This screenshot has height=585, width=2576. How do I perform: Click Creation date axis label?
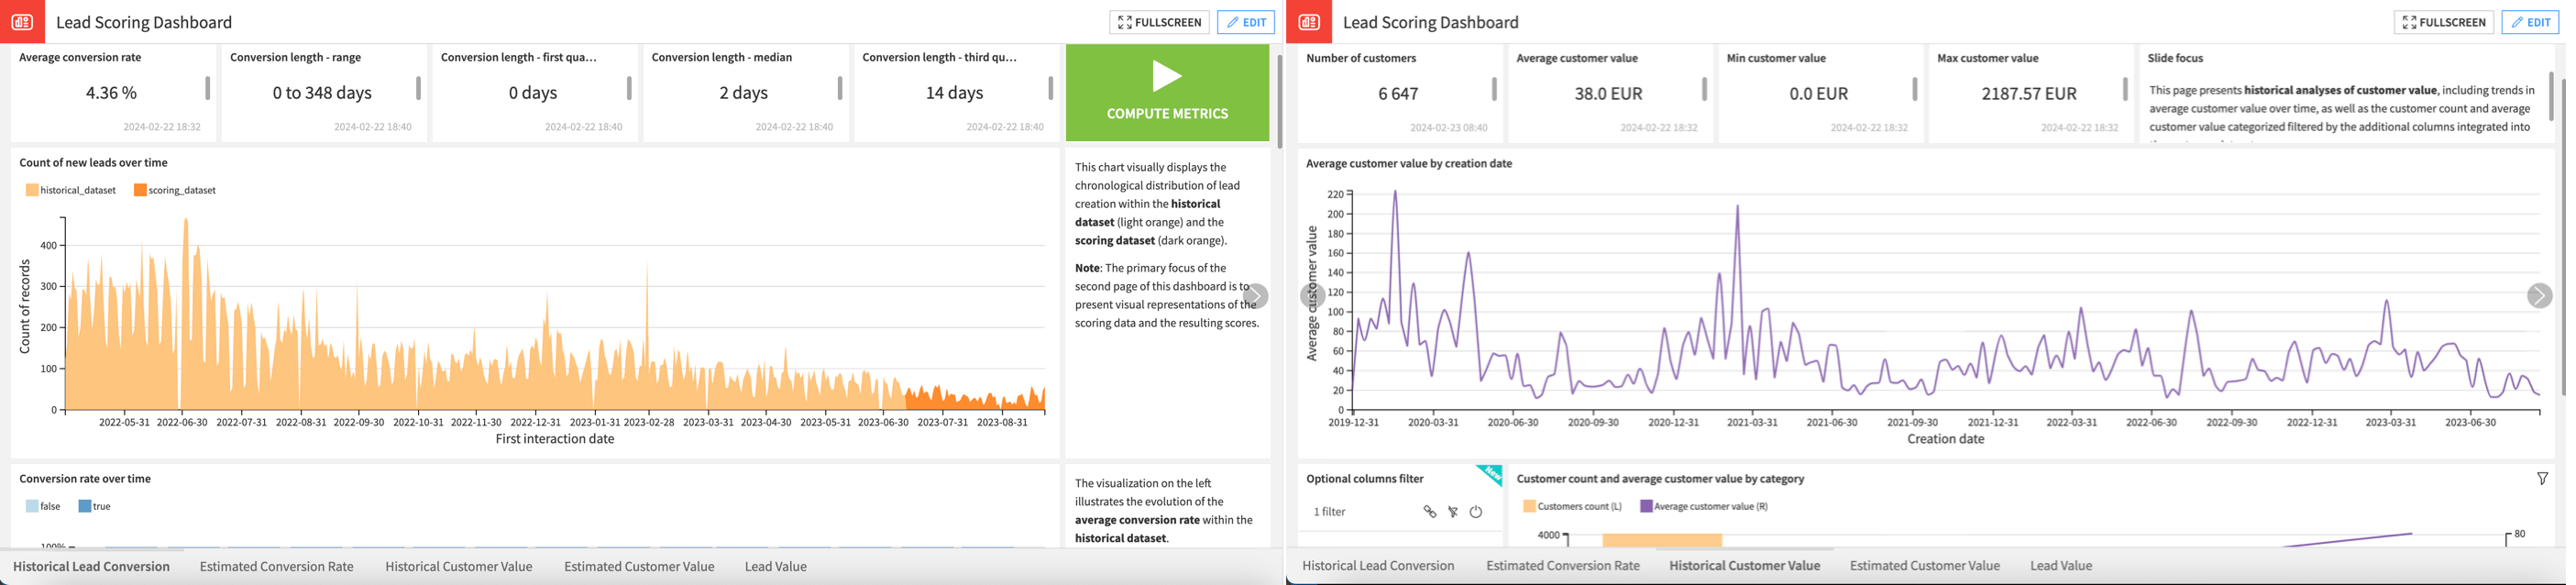(x=1945, y=439)
